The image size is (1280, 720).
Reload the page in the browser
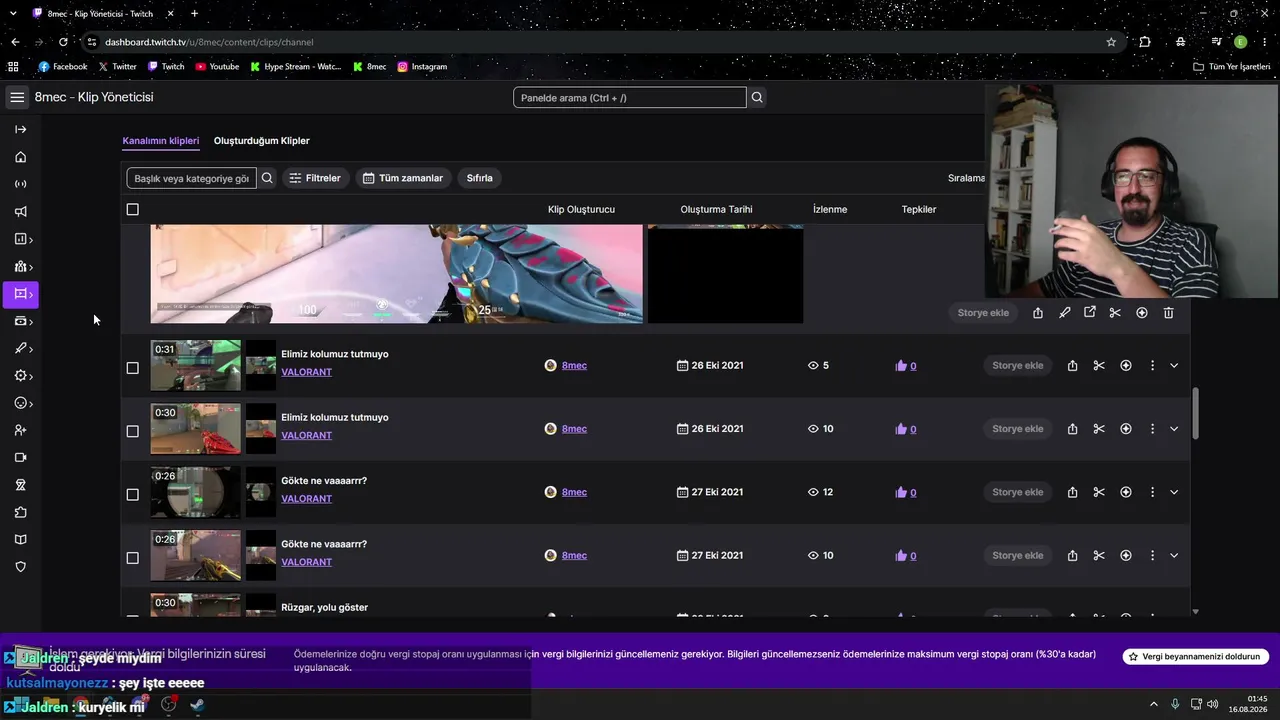(x=63, y=42)
